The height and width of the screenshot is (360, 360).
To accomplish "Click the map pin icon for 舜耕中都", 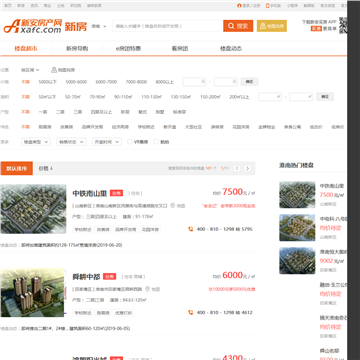I will (x=148, y=289).
